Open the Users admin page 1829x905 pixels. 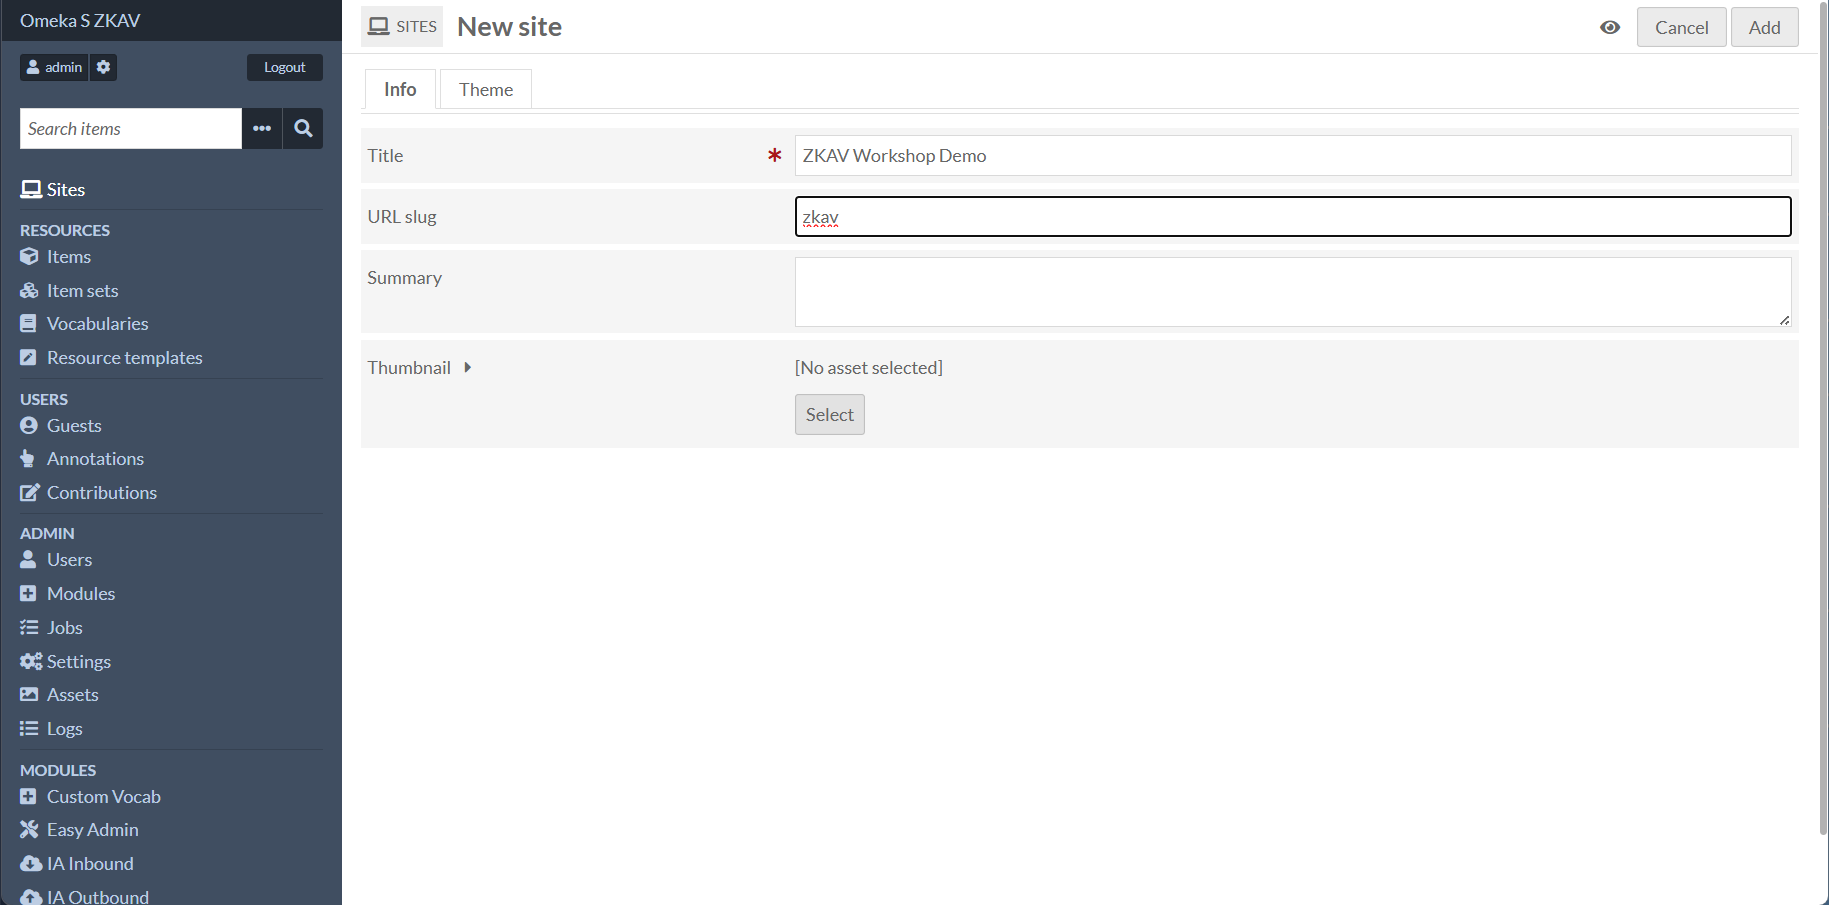pos(69,560)
